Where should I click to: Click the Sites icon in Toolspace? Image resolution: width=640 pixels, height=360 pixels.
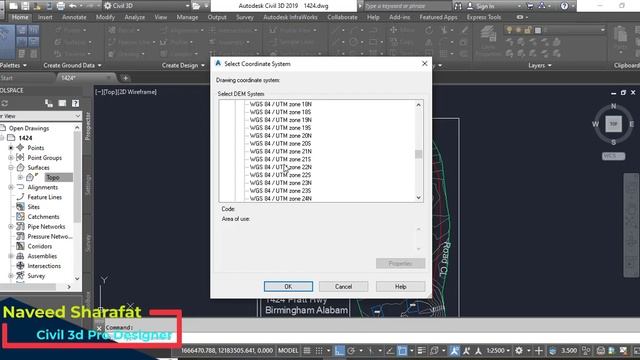coord(20,207)
